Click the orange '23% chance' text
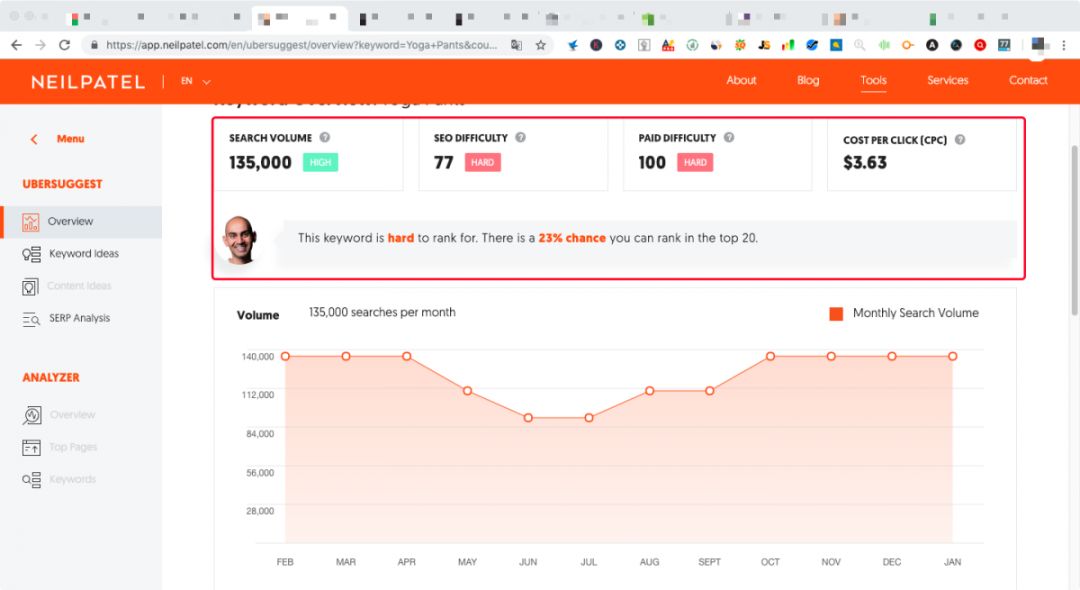The width and height of the screenshot is (1080, 590). [x=572, y=238]
